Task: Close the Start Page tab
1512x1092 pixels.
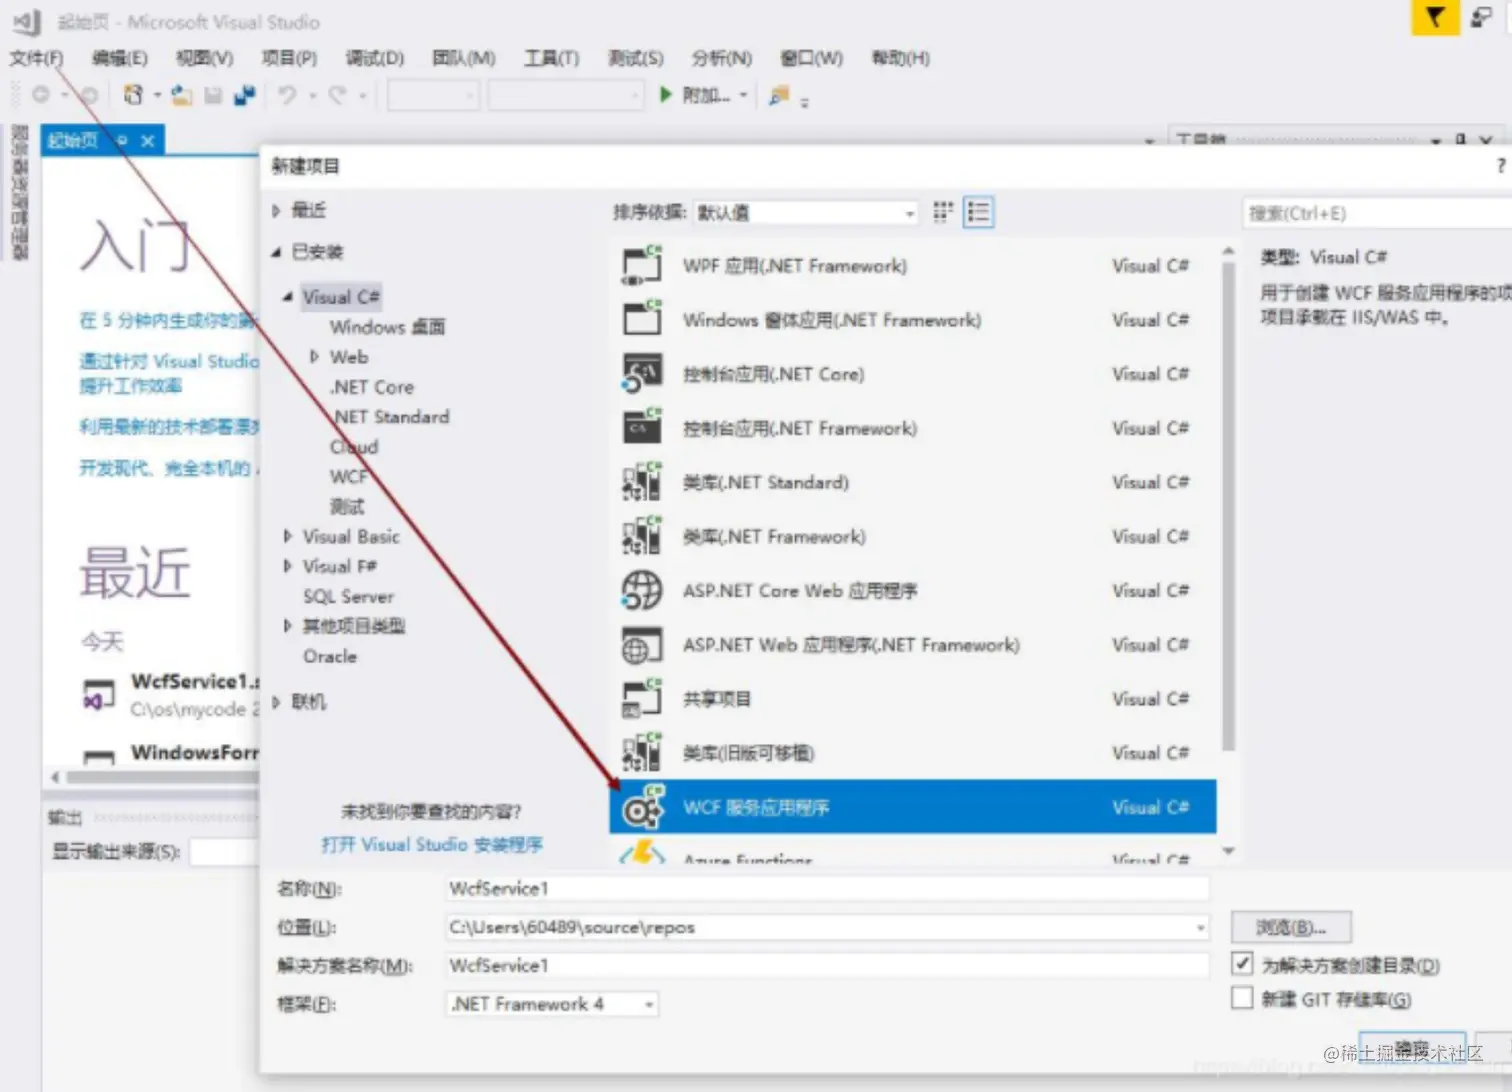Action: 148,141
